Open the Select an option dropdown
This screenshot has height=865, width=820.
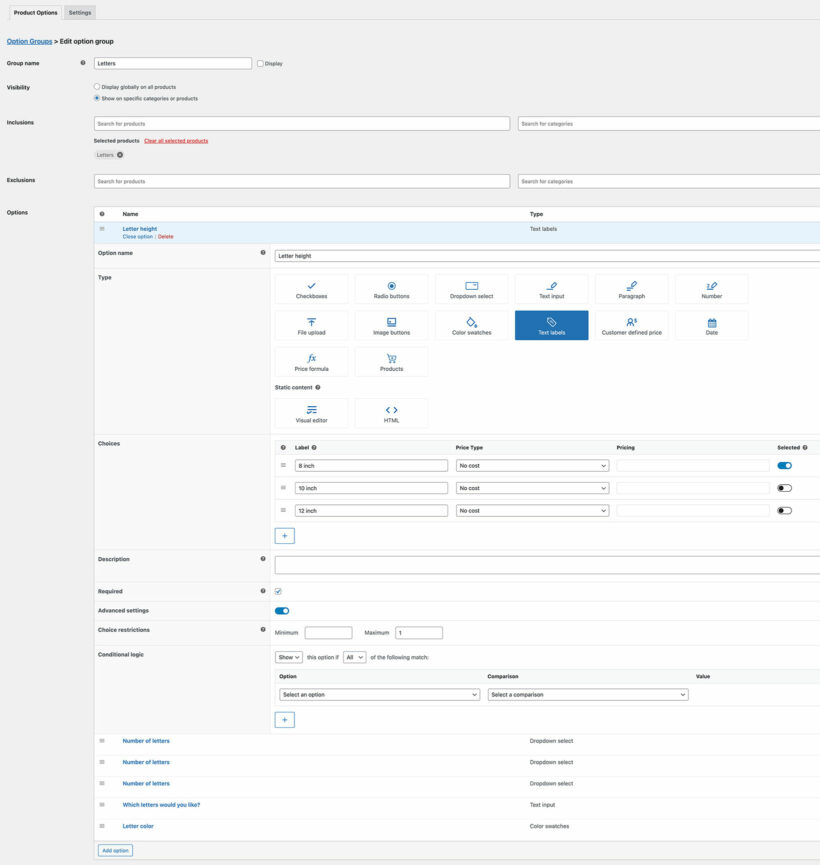pos(379,694)
